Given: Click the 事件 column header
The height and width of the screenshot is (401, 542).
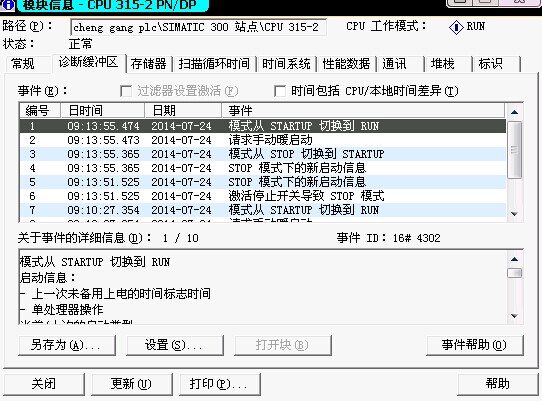Looking at the screenshot, I should tap(363, 111).
